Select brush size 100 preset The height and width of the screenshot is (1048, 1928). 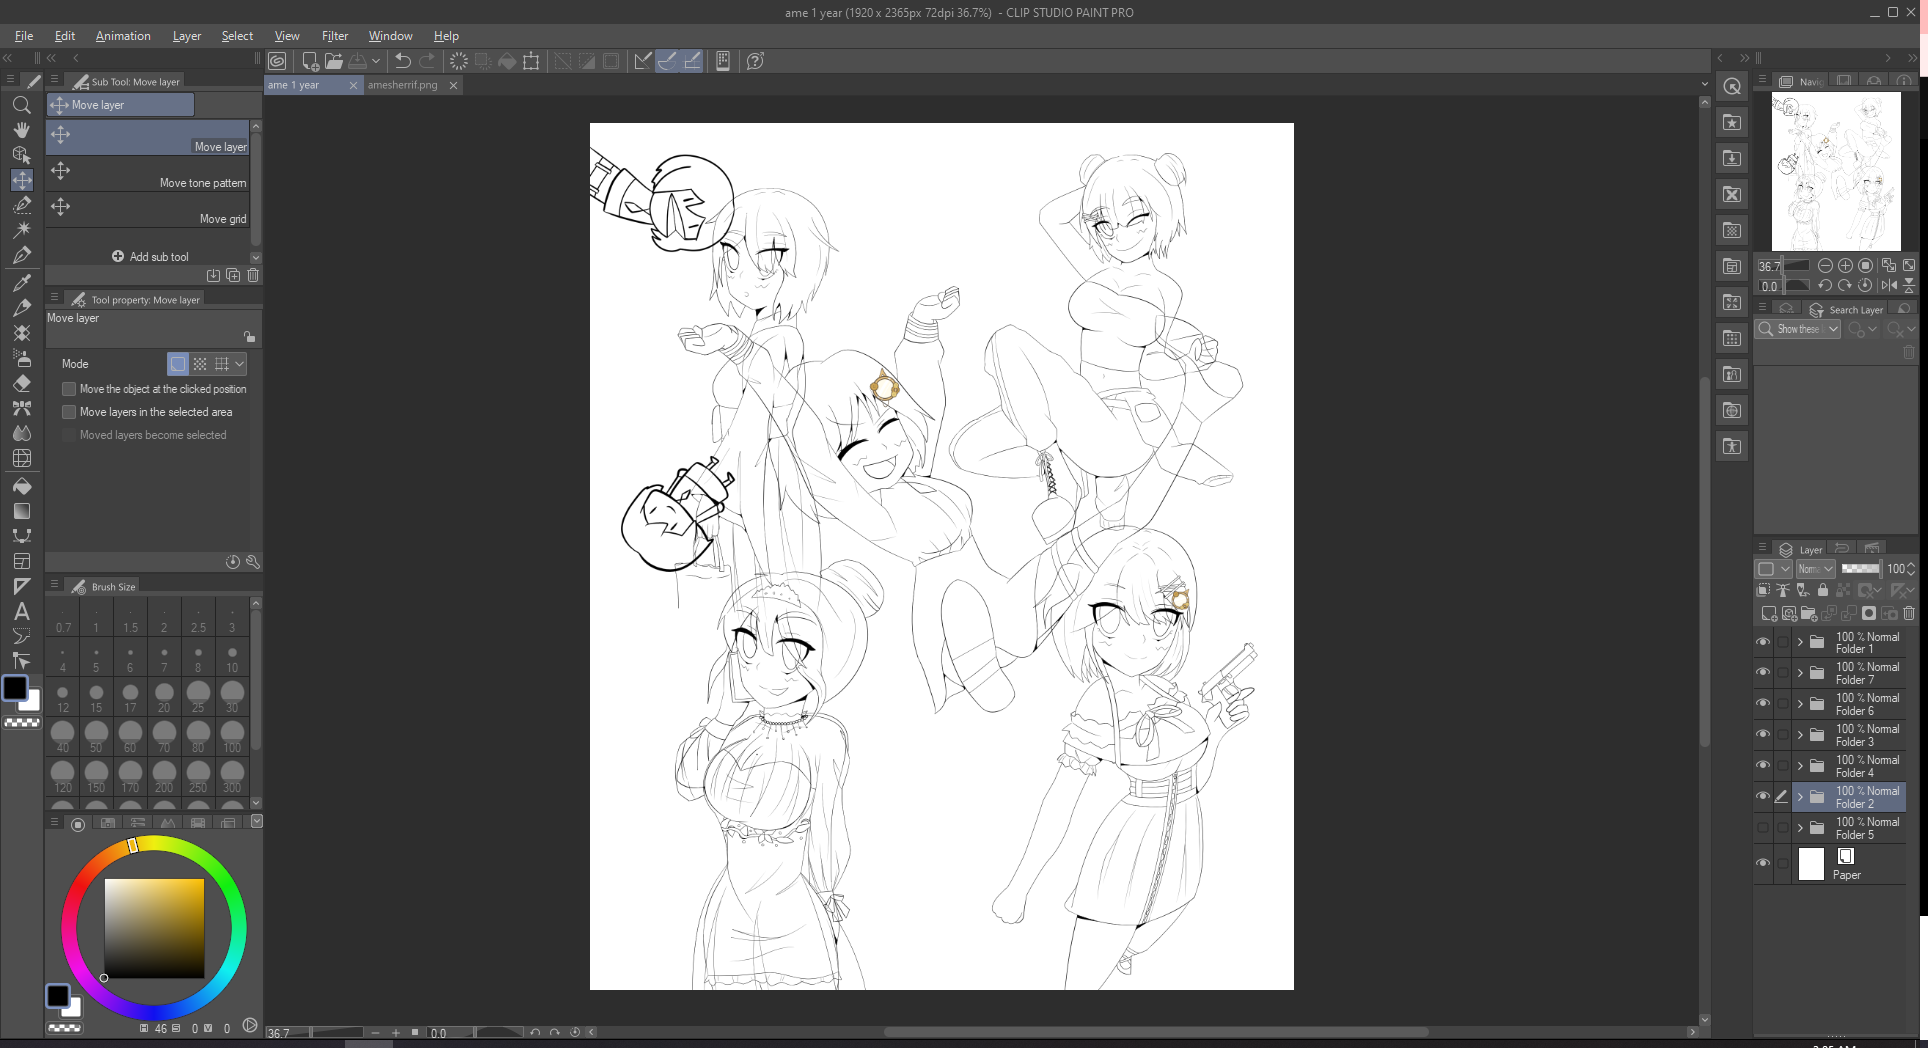(x=232, y=736)
